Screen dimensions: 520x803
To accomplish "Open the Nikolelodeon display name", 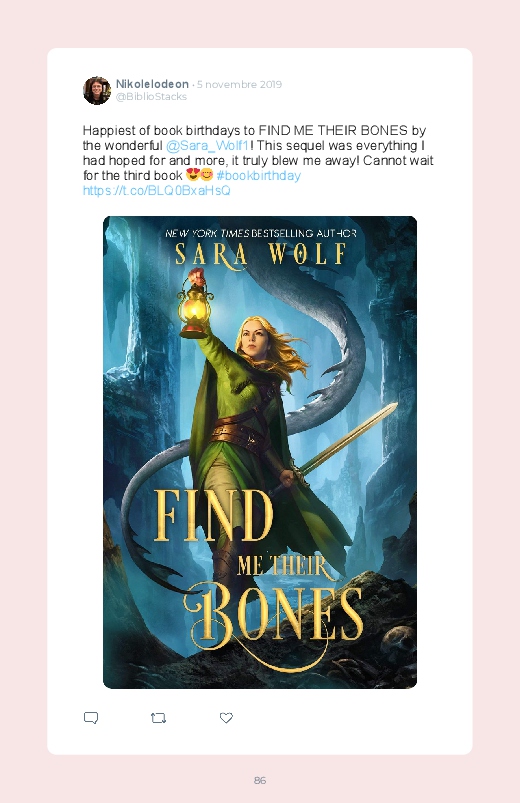I will tap(152, 84).
